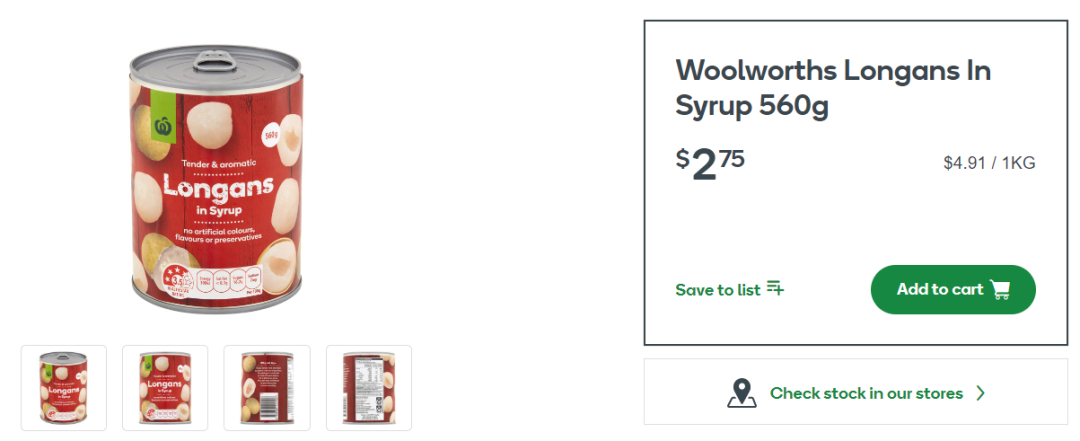Screen dimensions: 1080x441
Task: View the third thumbnail showing the barcode
Action: [x=267, y=388]
